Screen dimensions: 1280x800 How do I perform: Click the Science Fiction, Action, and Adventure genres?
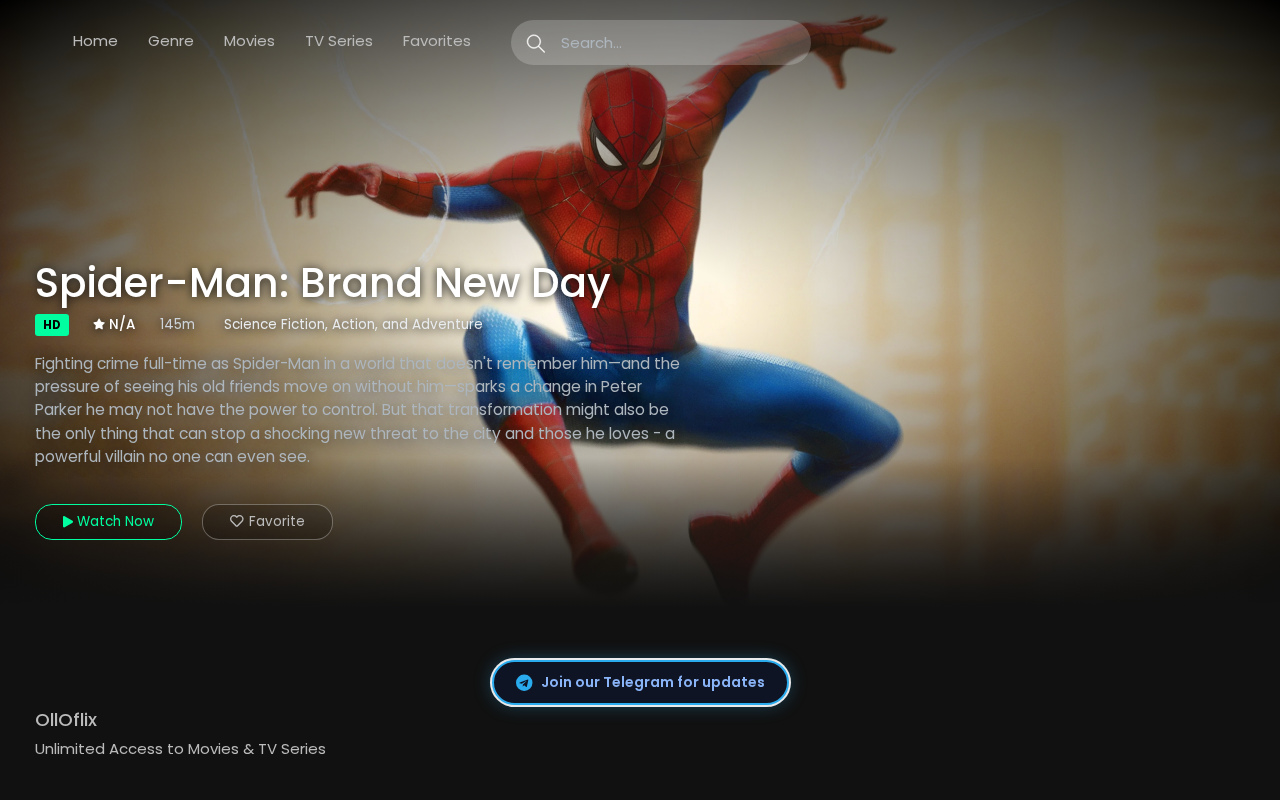353,324
